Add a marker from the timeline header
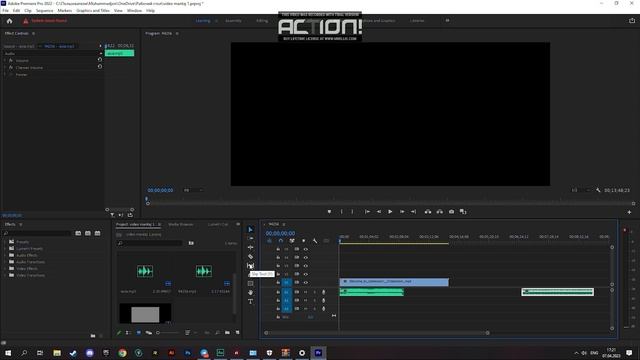 (303, 241)
